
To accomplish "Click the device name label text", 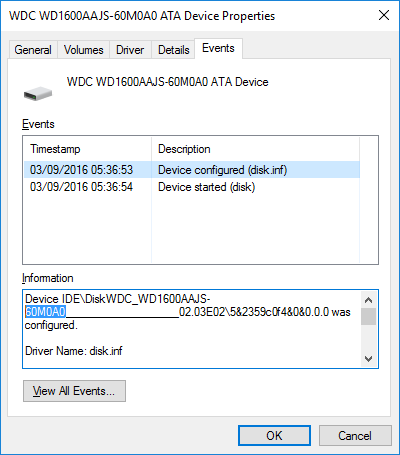I will tap(168, 82).
